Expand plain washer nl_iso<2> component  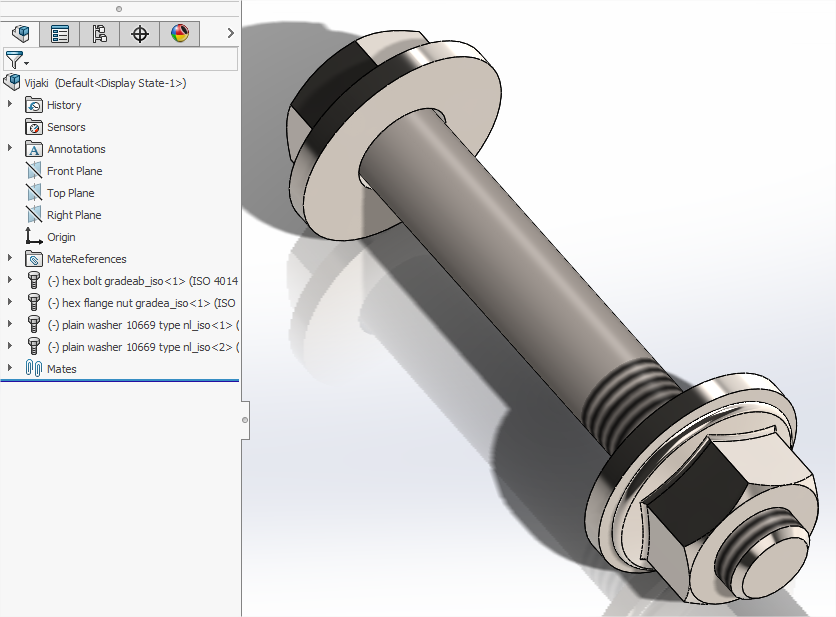coord(10,347)
